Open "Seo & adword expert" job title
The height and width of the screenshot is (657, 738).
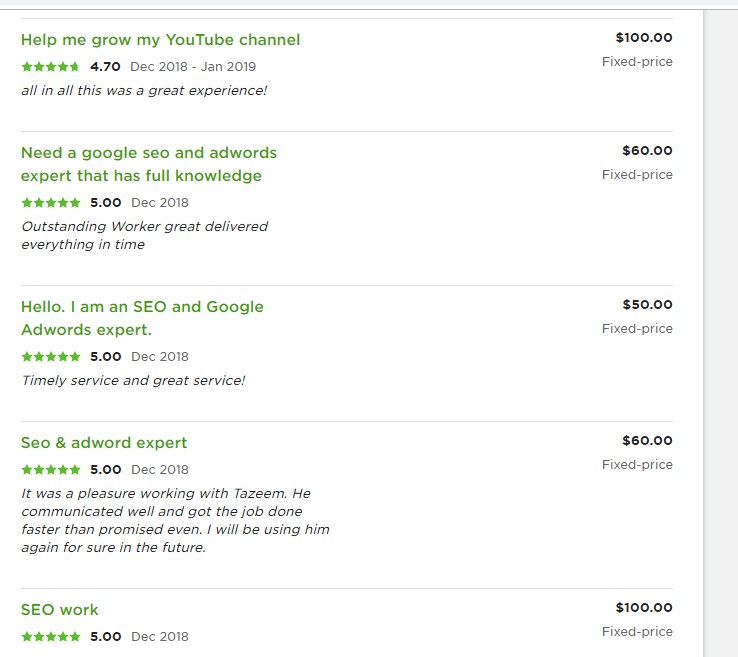tap(104, 443)
